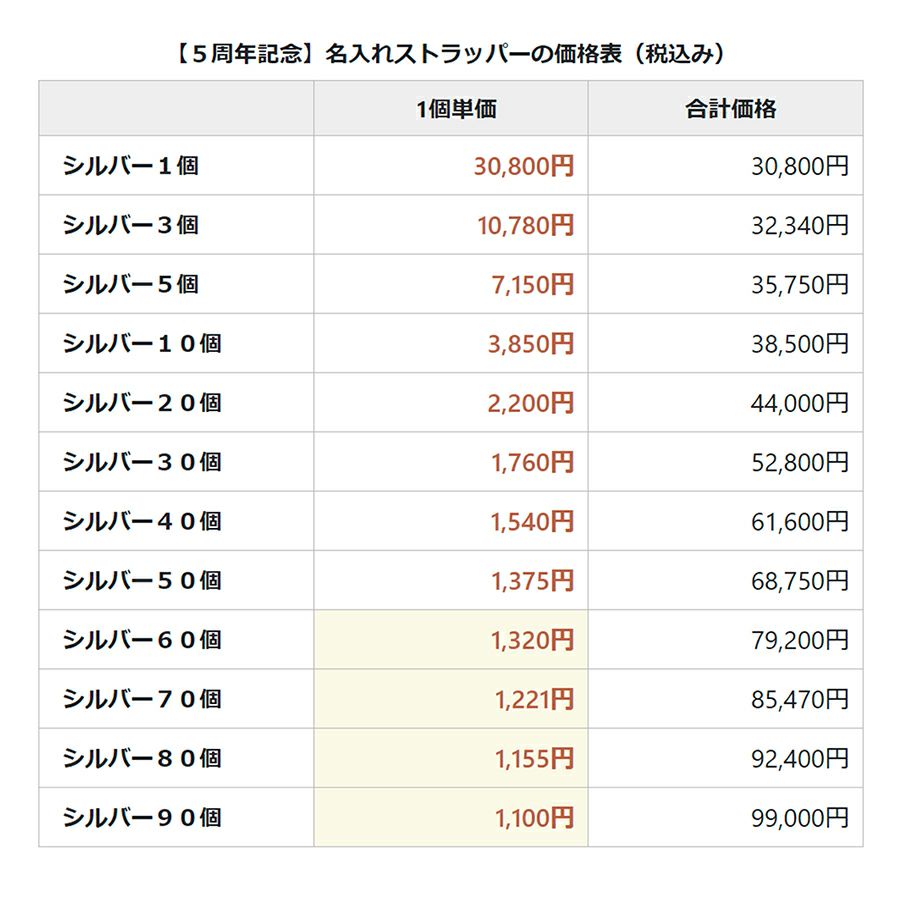The image size is (900, 900).
Task: Select the シルバー５個 row label
Action: [130, 284]
